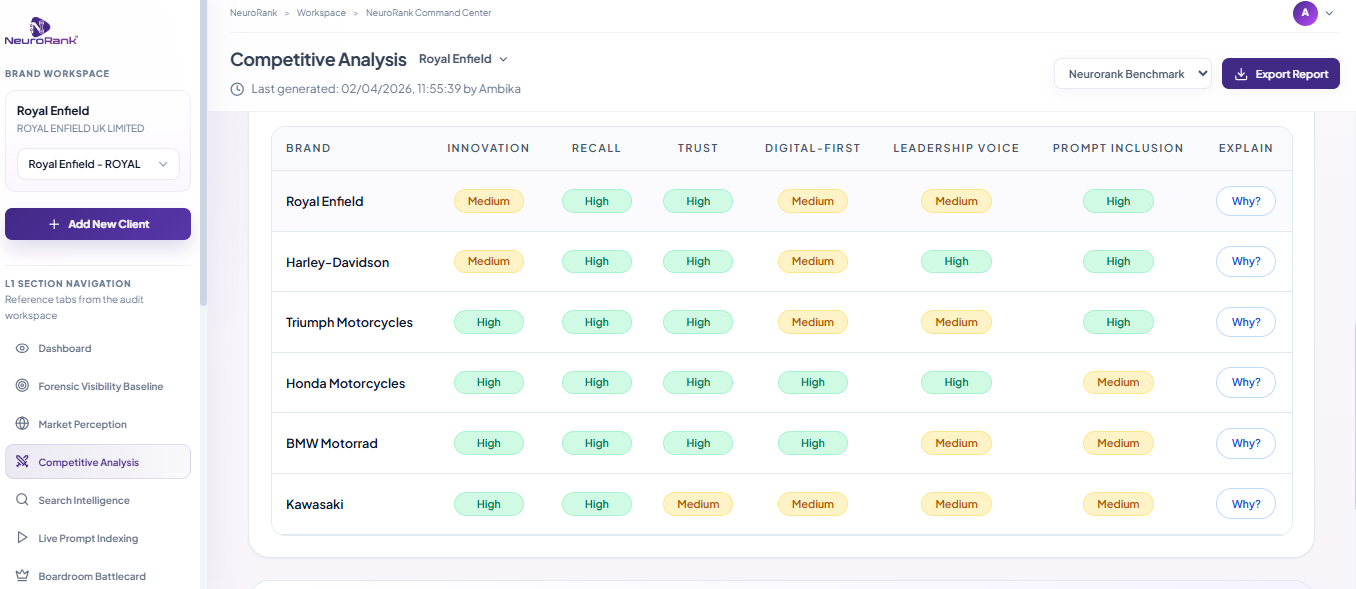Click Why? for Royal Enfield
1356x589 pixels.
click(1246, 201)
